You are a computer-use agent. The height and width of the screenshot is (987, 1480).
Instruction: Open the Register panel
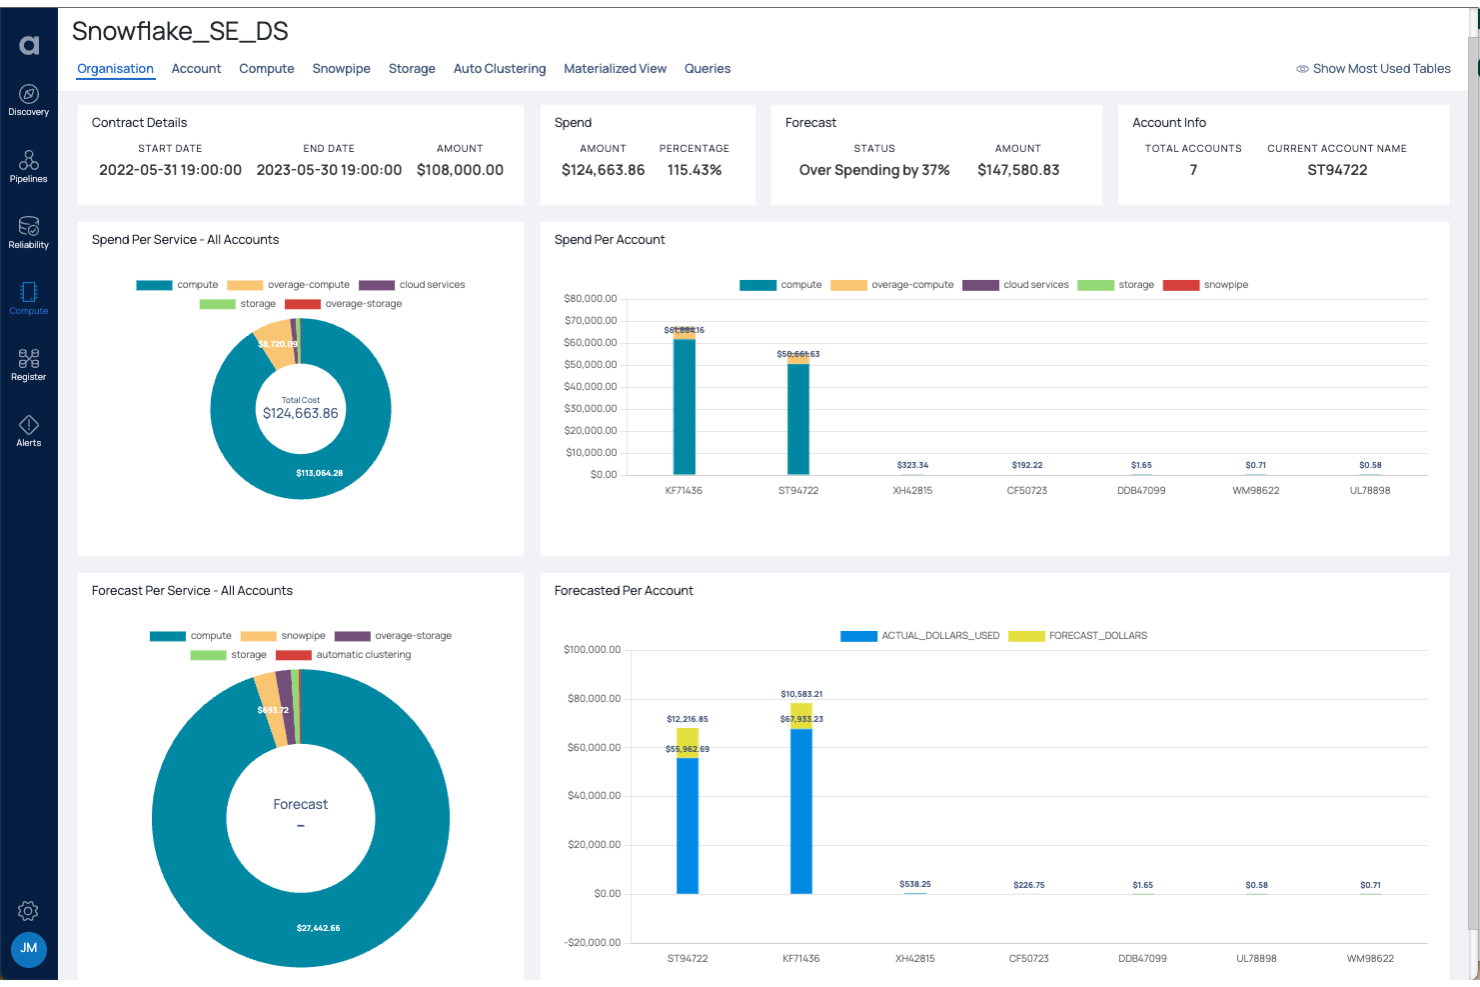(x=28, y=362)
